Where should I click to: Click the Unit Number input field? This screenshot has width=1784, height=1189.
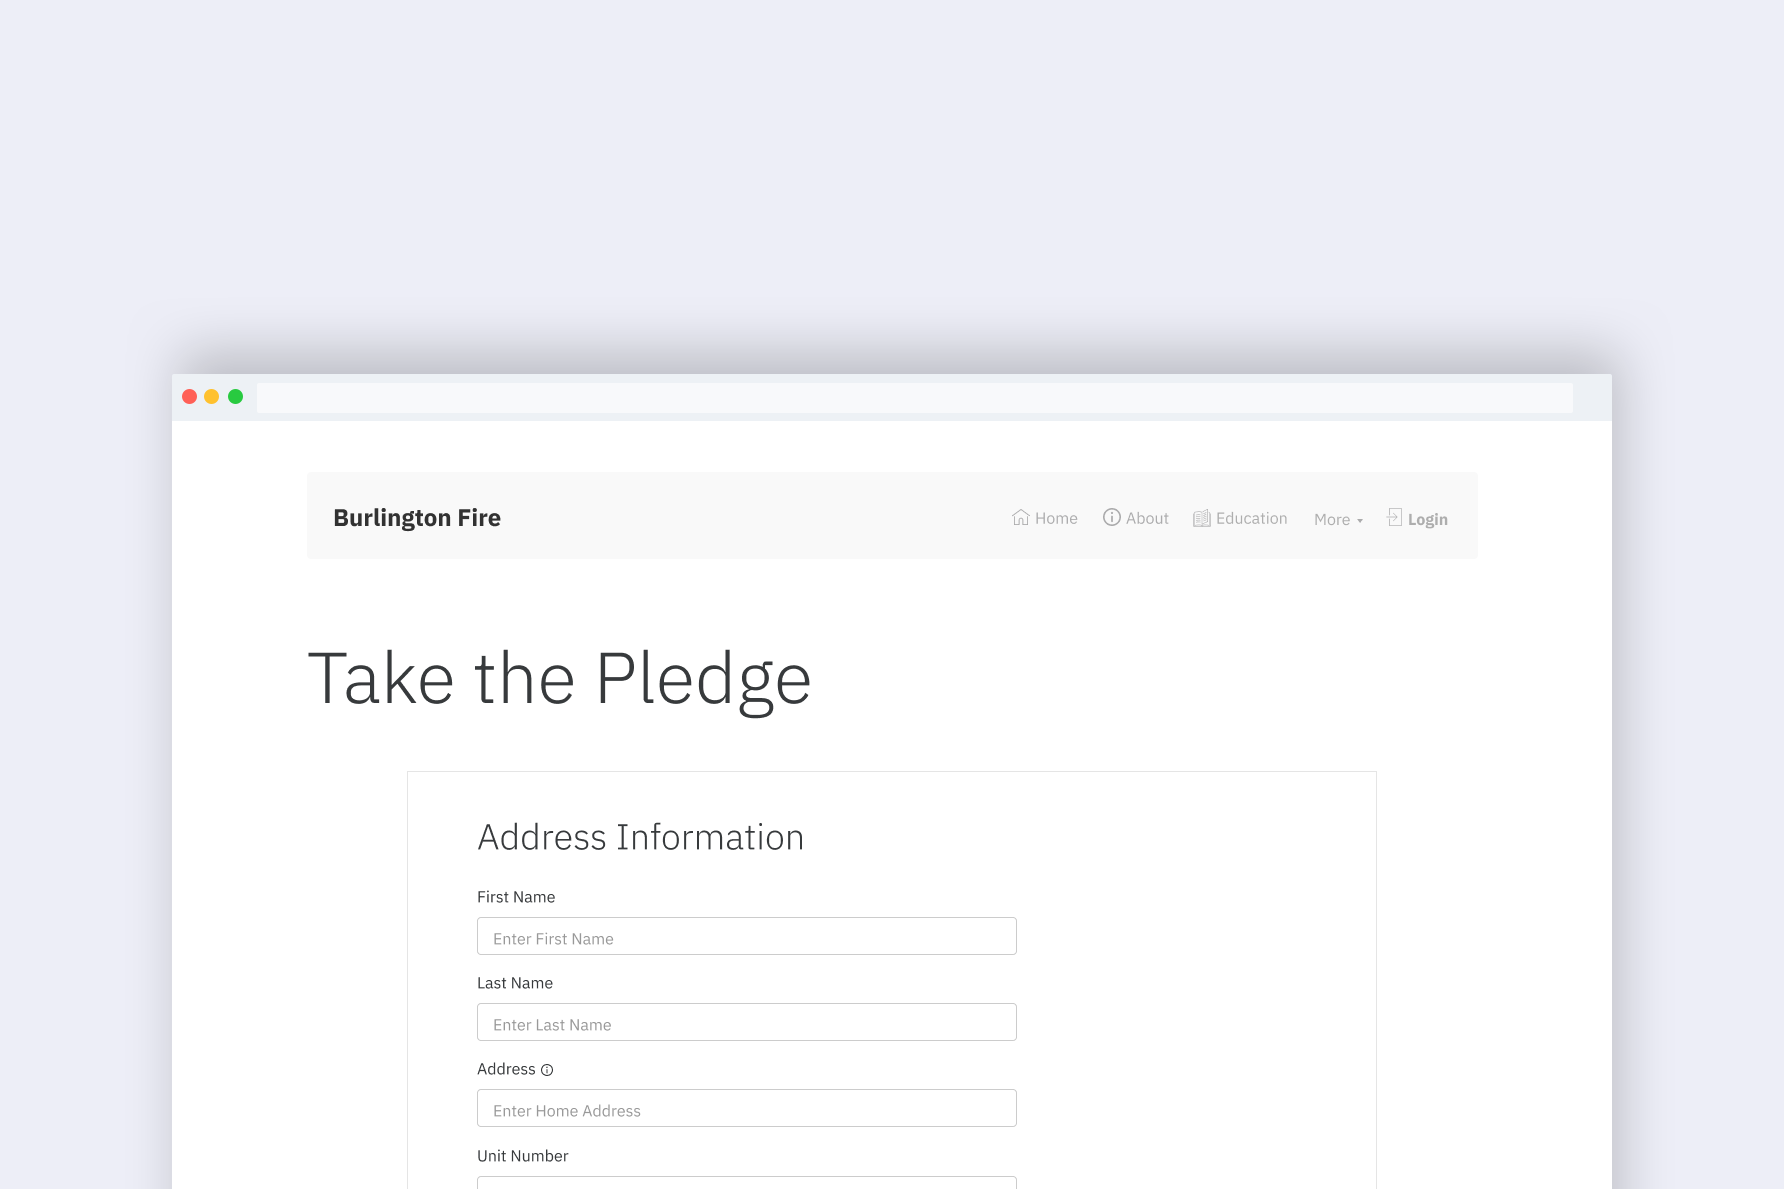[747, 1183]
